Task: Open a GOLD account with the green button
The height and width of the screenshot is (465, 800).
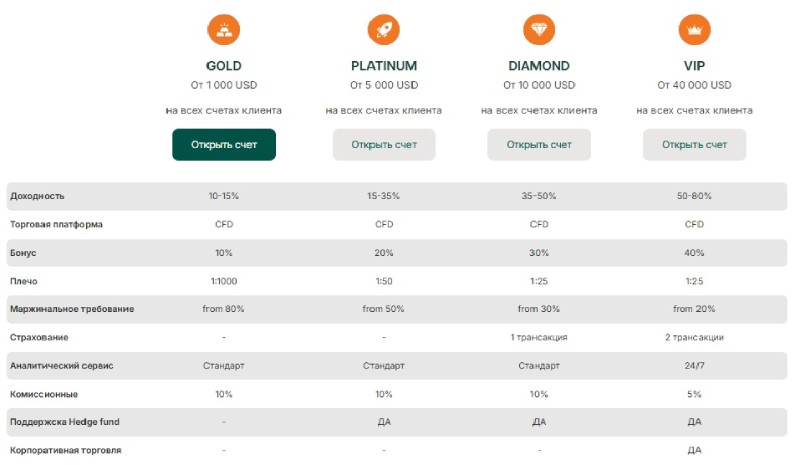Action: coord(224,145)
